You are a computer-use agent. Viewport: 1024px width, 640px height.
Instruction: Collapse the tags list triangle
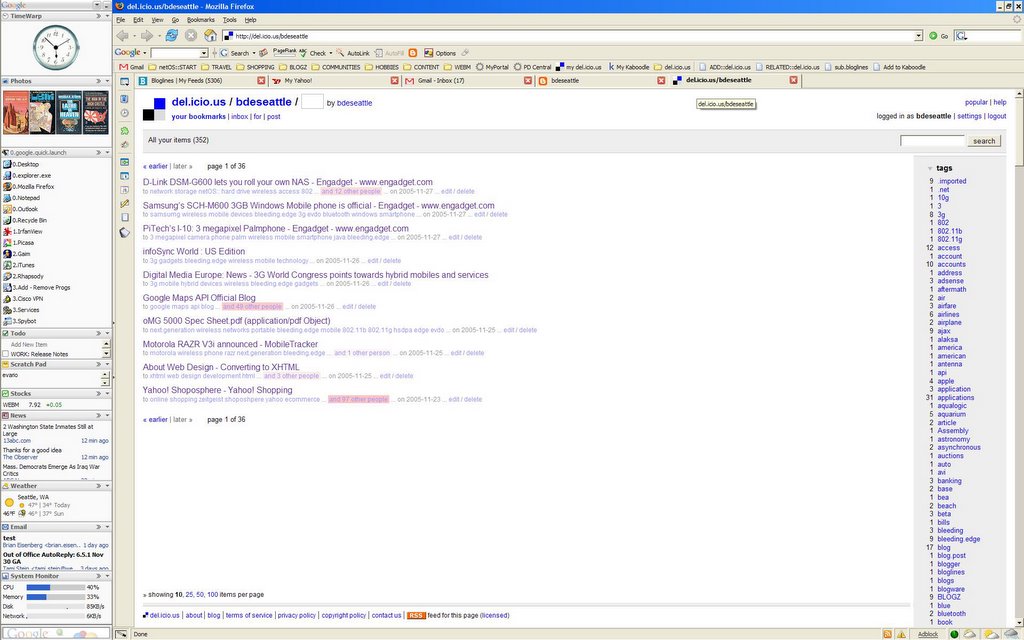(929, 168)
